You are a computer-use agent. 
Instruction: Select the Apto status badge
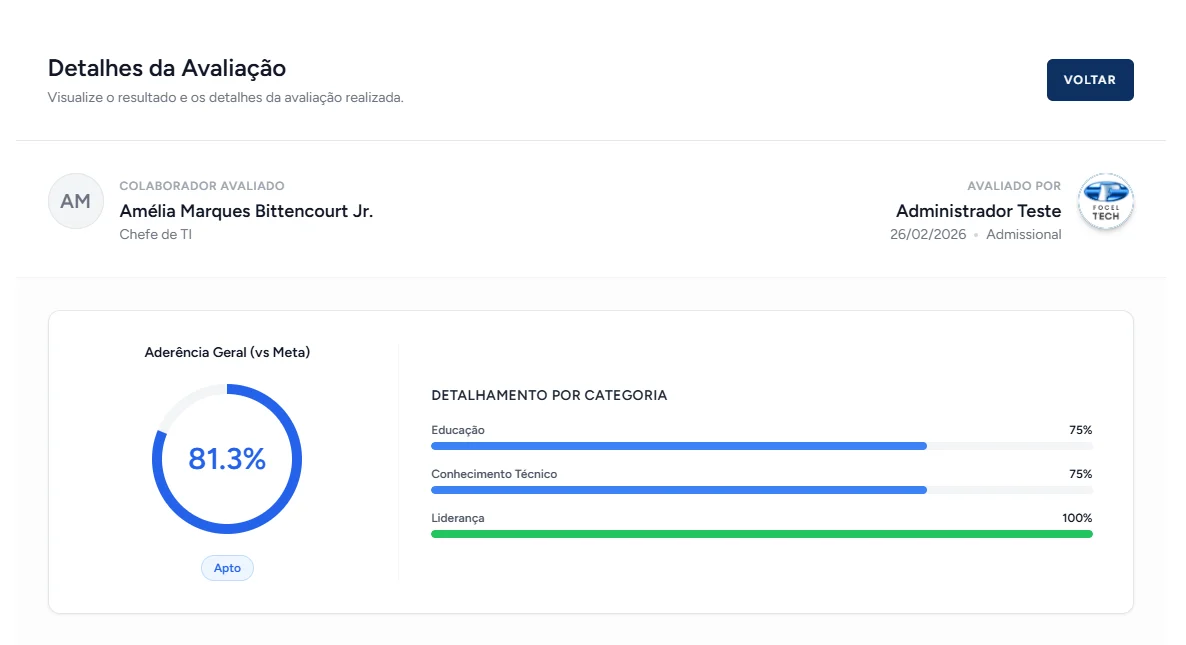tap(227, 568)
